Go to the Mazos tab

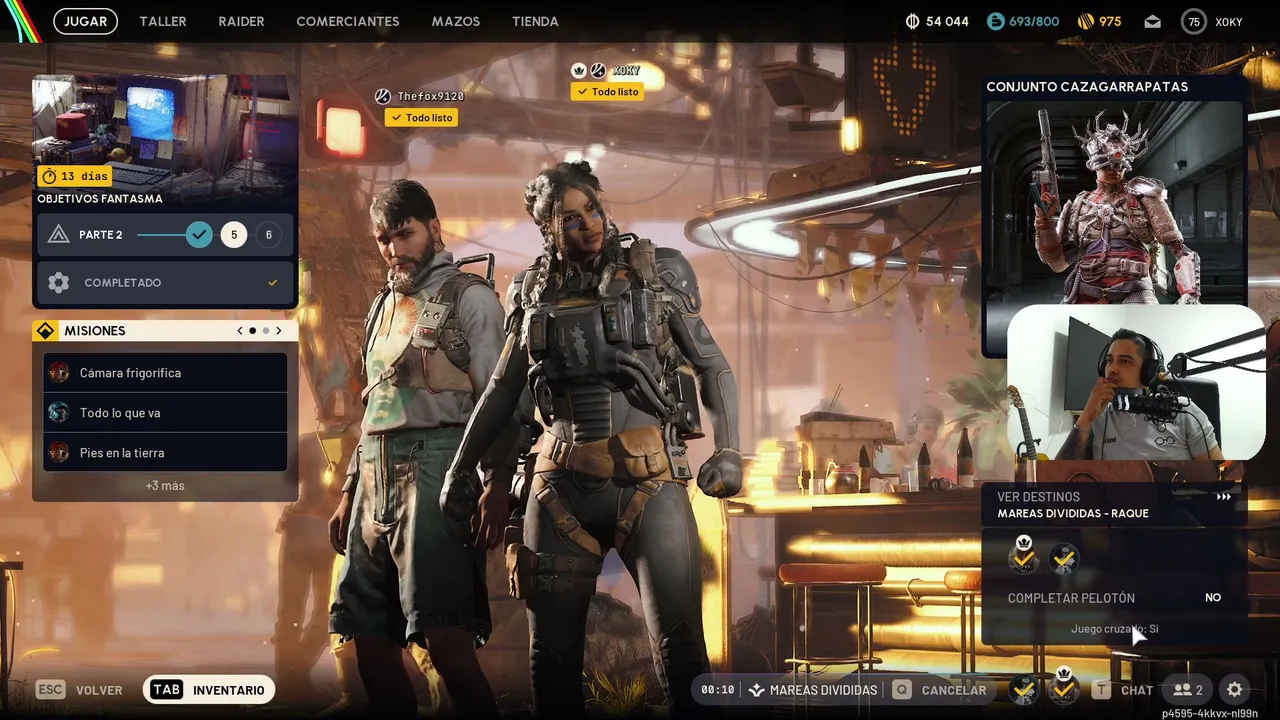click(x=456, y=21)
